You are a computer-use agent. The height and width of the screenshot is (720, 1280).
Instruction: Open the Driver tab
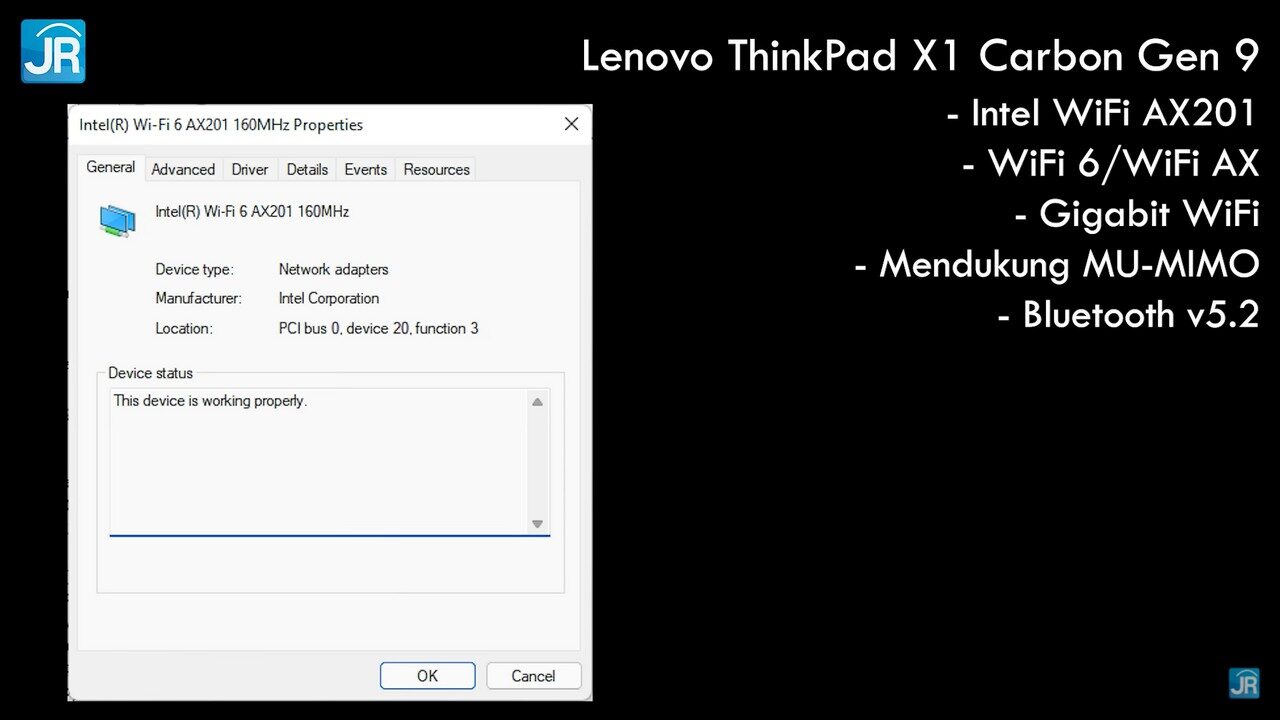coord(249,169)
